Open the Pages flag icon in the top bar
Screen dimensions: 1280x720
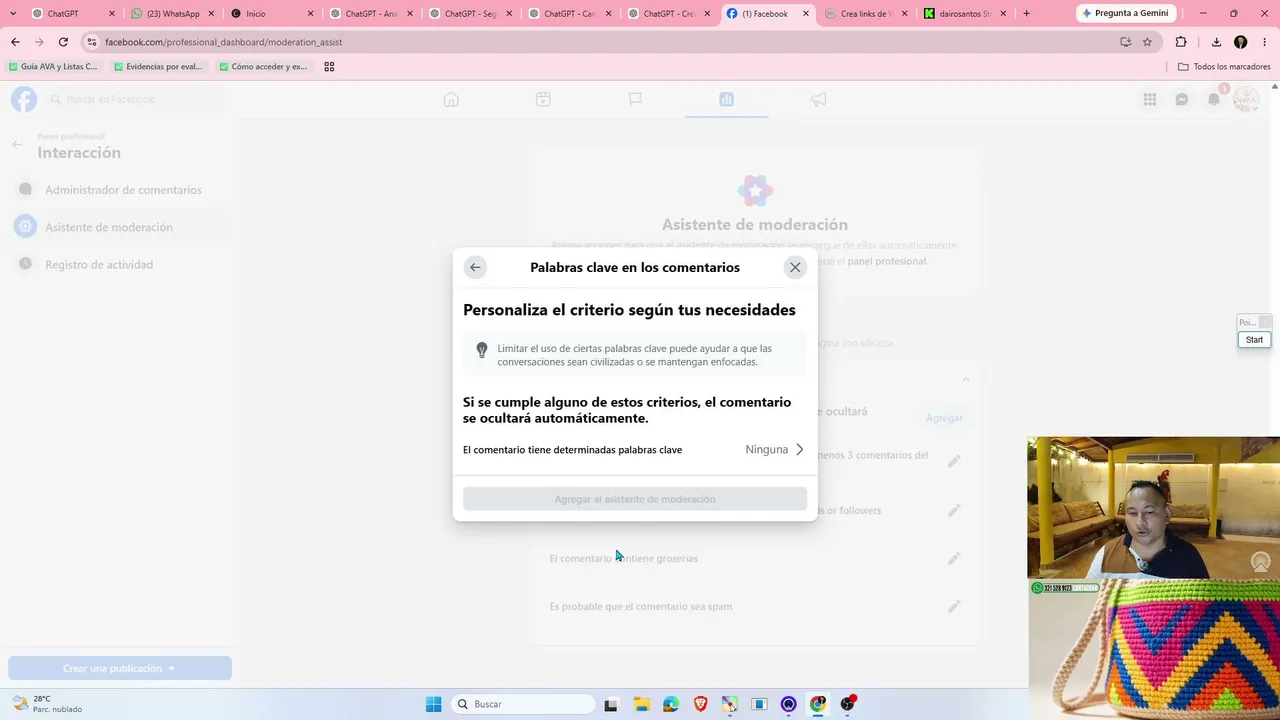click(635, 99)
